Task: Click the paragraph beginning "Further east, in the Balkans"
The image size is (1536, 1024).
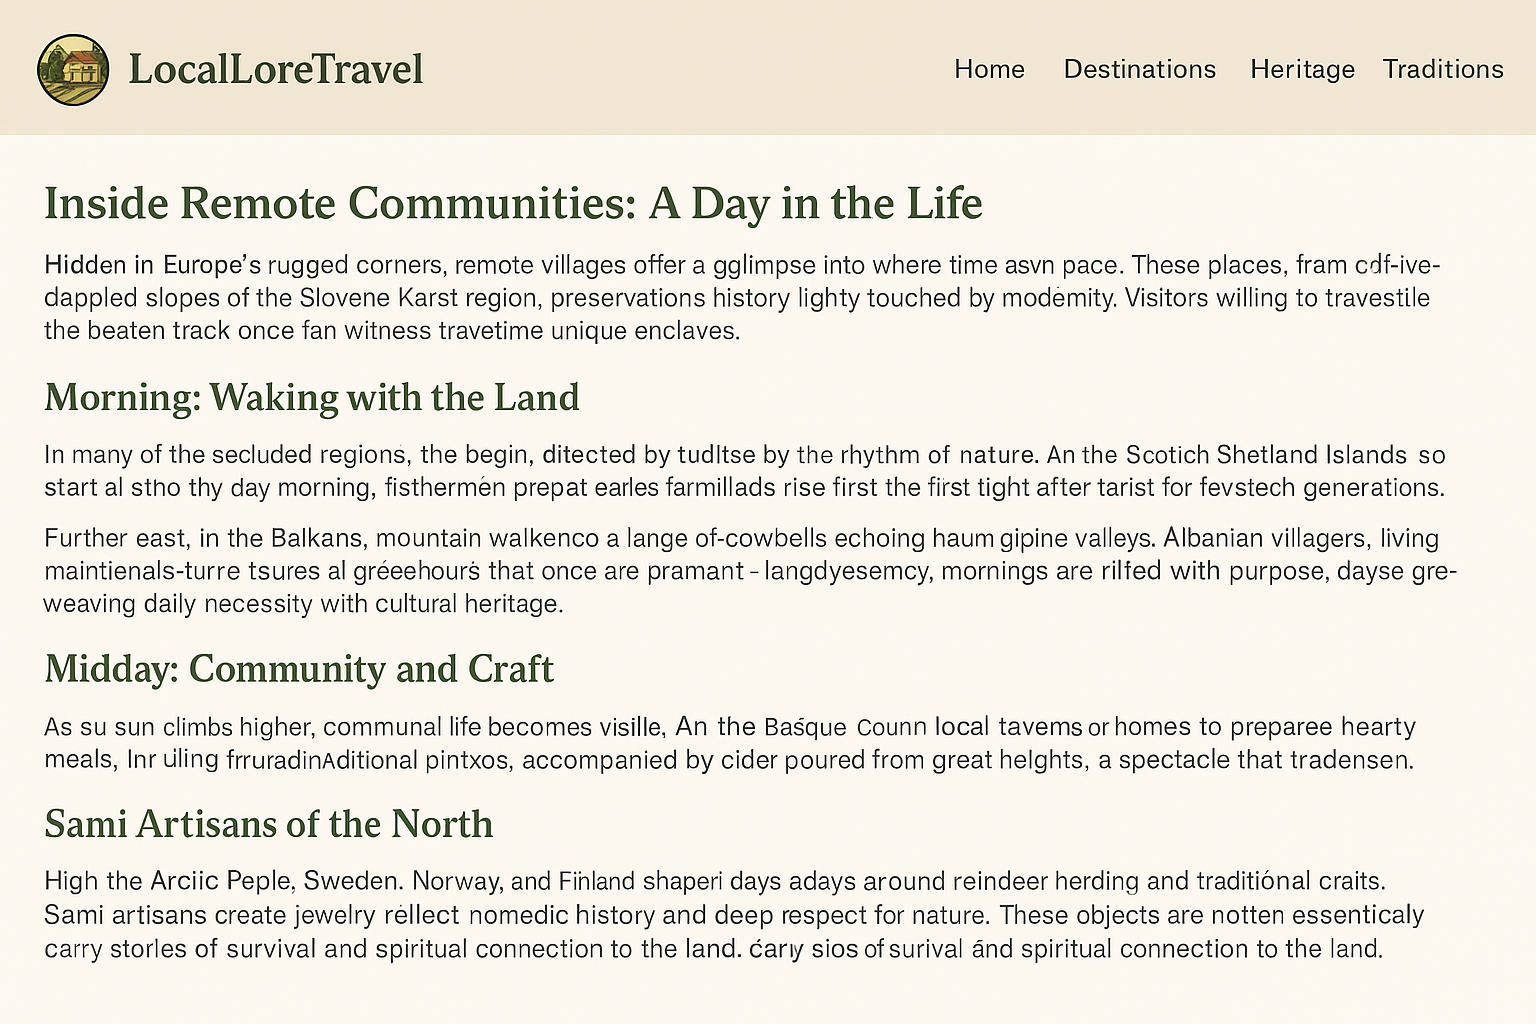Action: [x=740, y=571]
